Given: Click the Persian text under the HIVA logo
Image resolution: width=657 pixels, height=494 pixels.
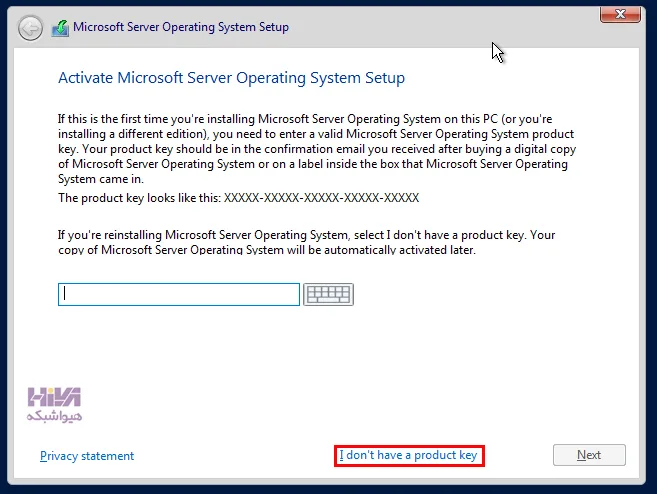Looking at the screenshot, I should [54, 416].
